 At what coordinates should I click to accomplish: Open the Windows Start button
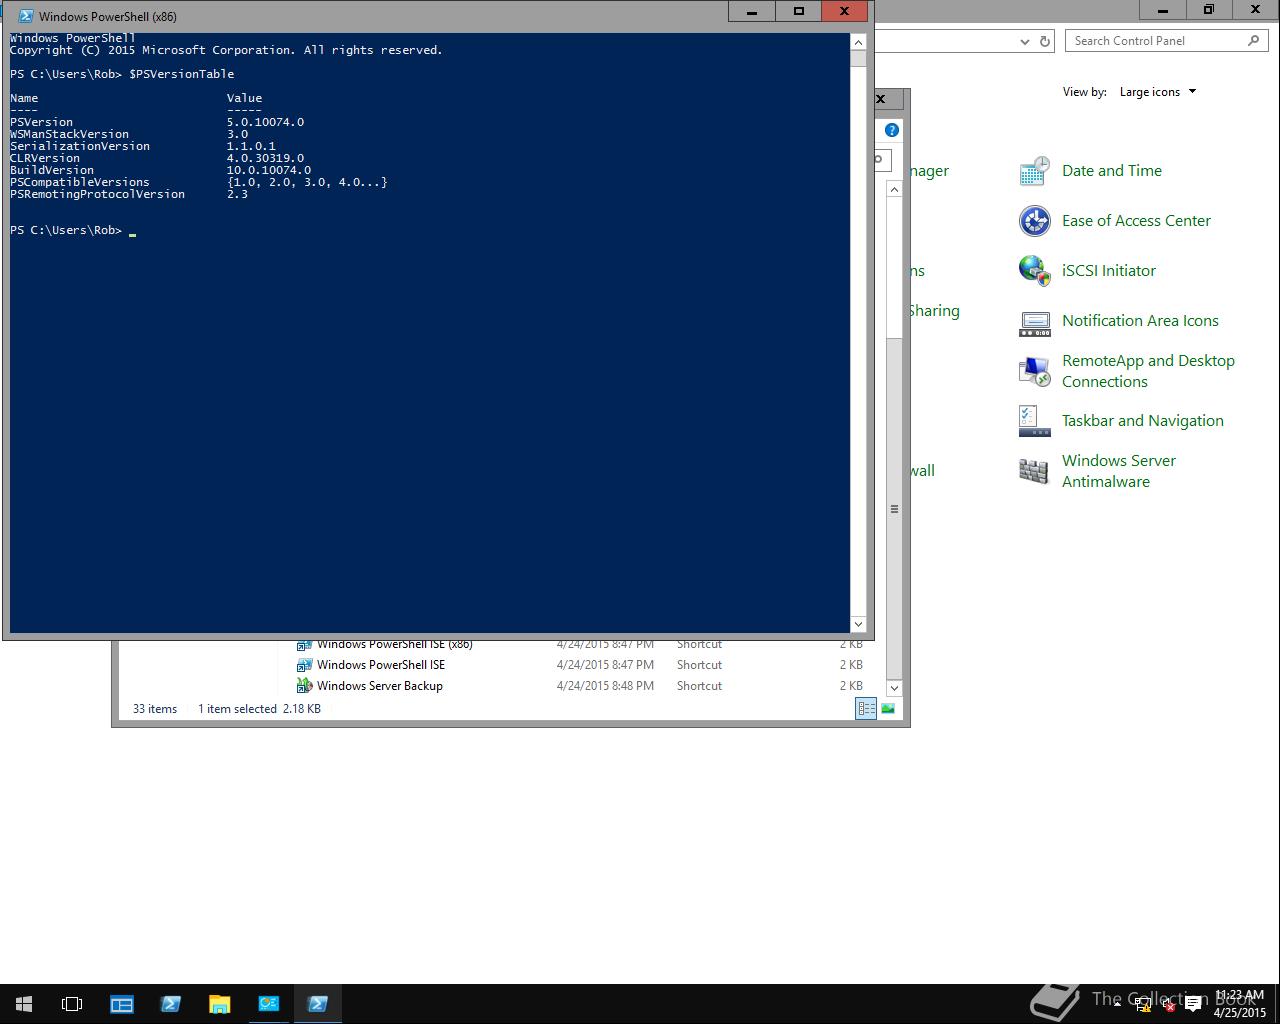(24, 1004)
